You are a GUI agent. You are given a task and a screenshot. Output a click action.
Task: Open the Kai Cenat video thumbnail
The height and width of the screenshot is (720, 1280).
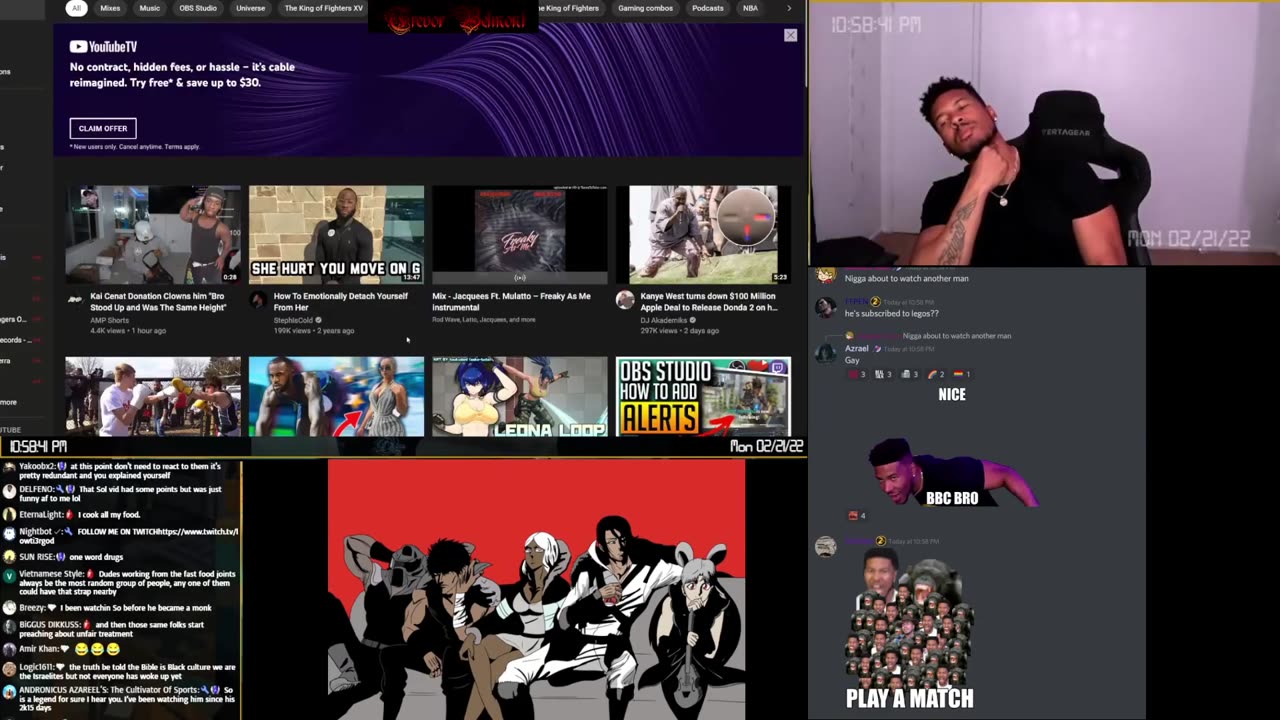click(x=153, y=235)
